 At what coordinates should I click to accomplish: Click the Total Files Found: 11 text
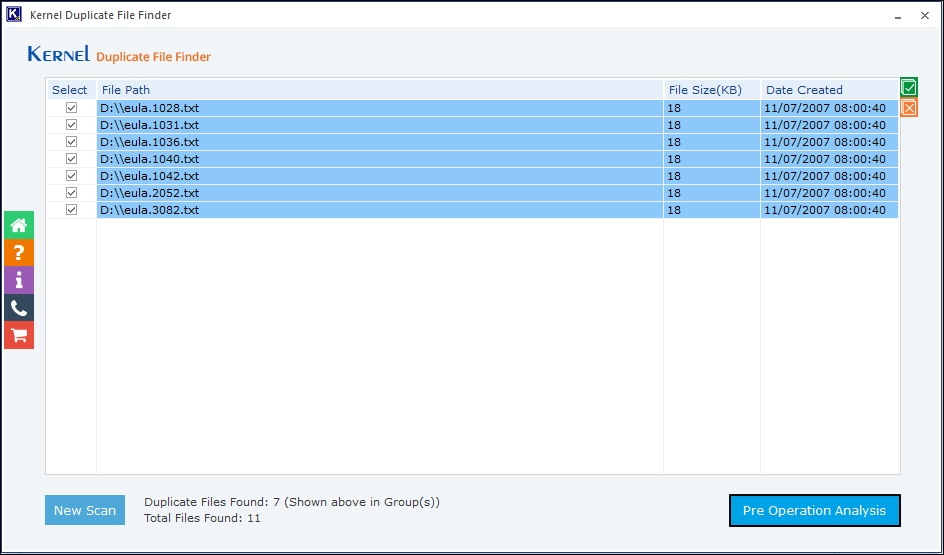point(202,518)
